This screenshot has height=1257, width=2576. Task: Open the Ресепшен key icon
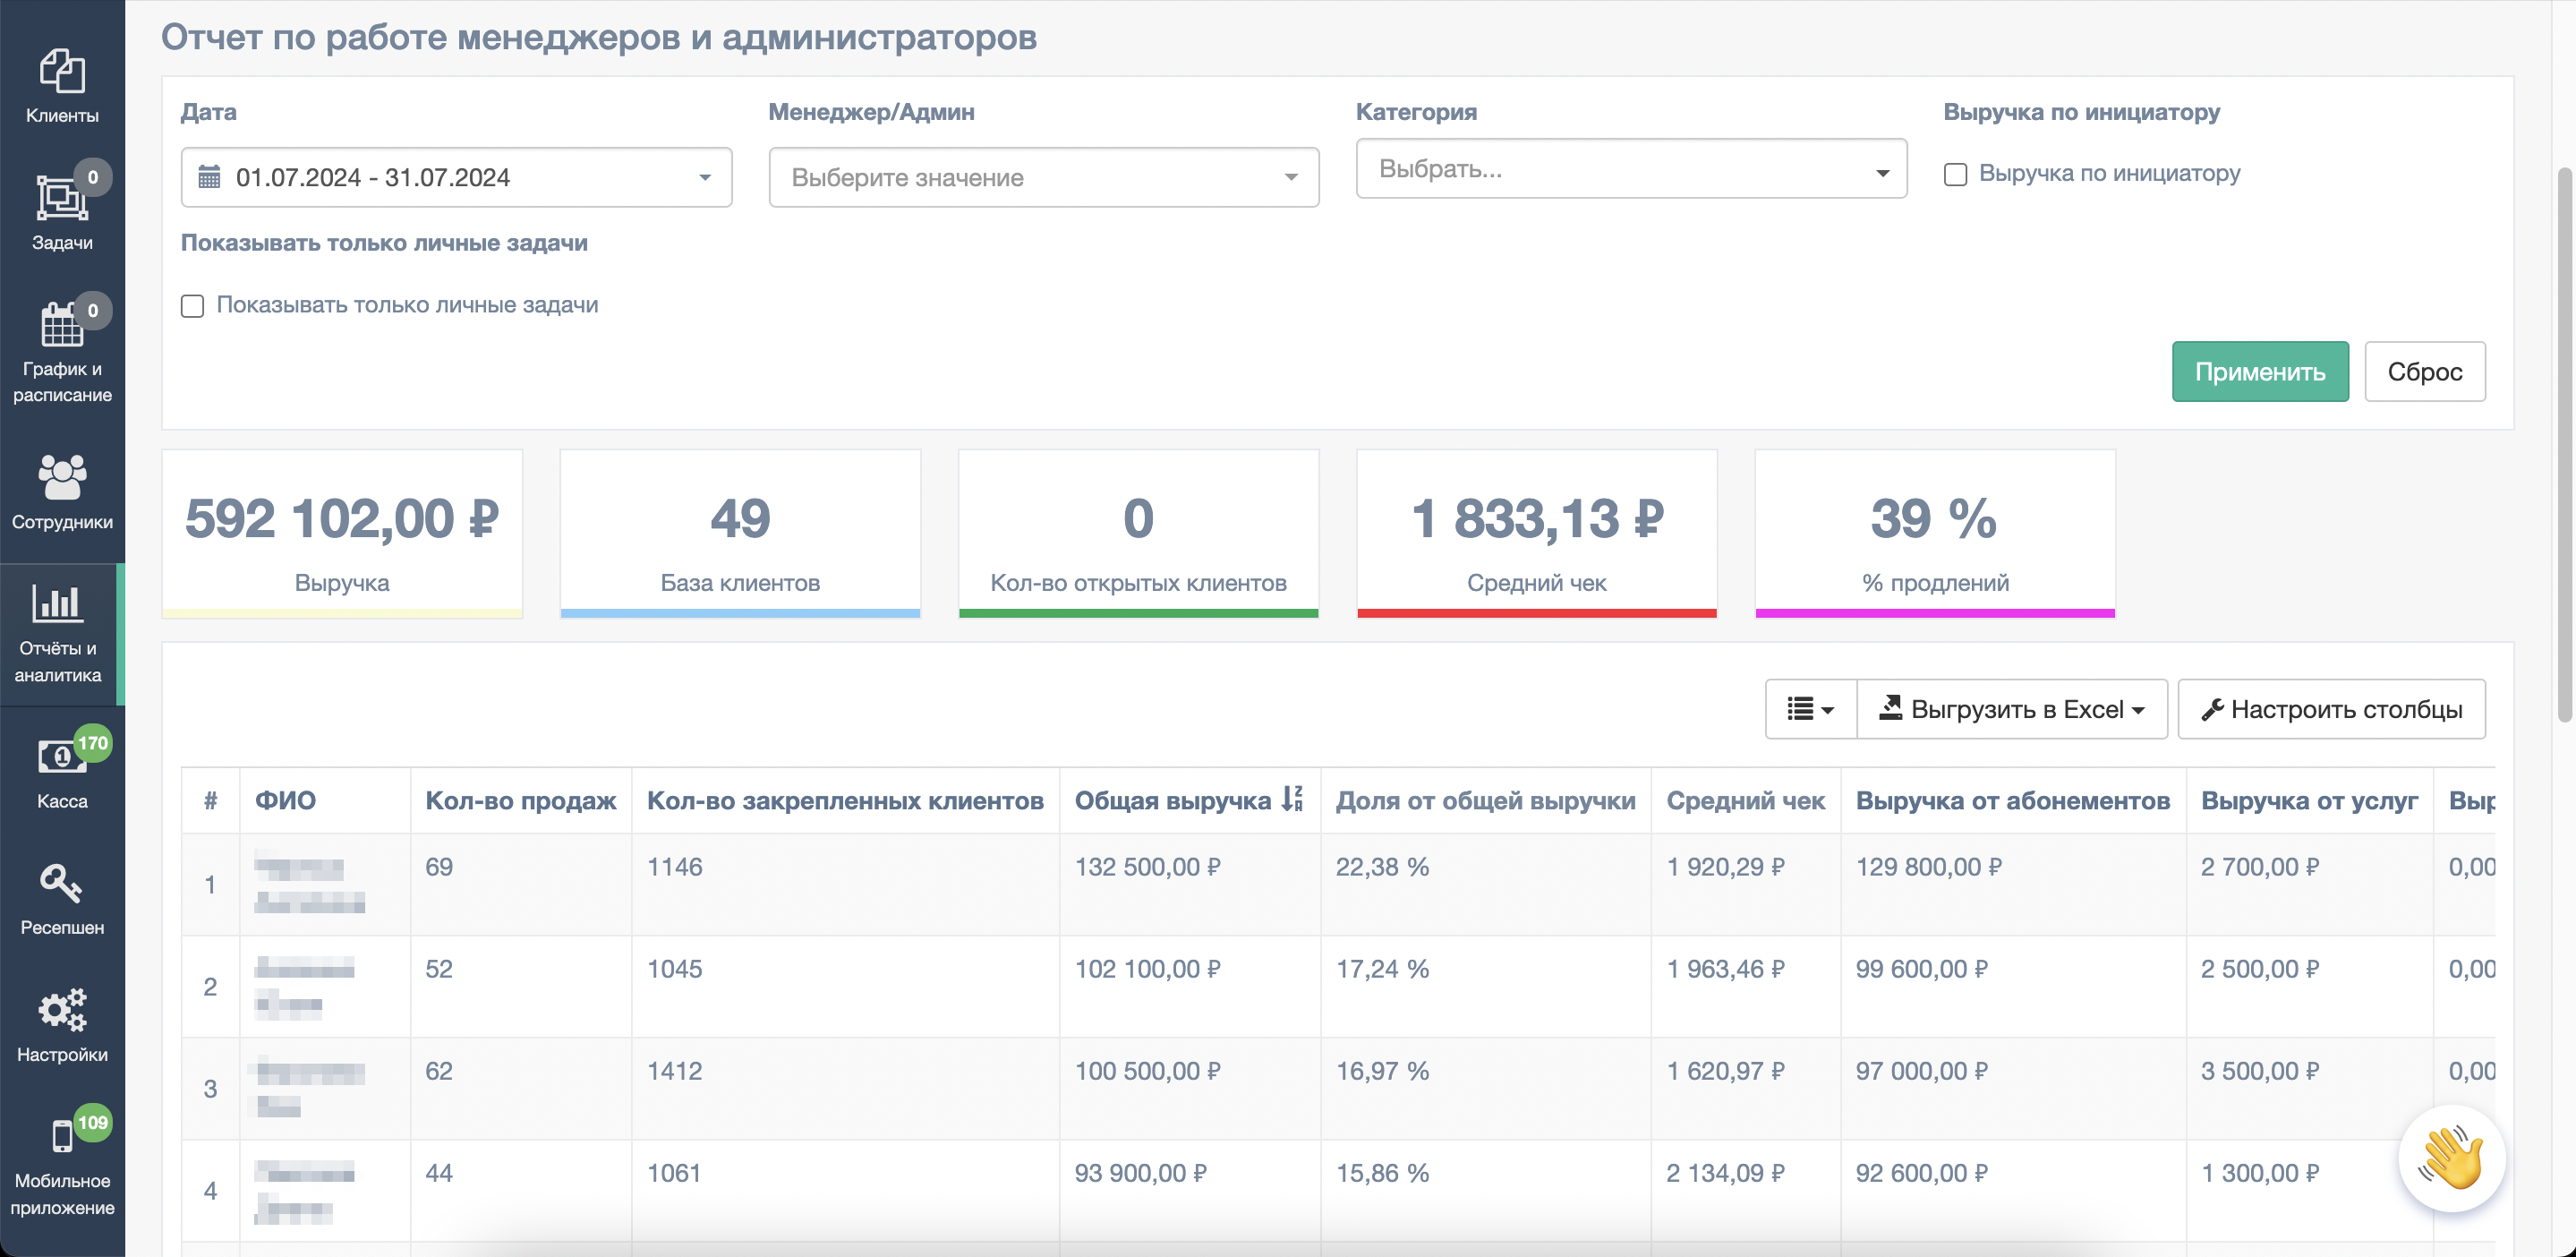[x=61, y=883]
